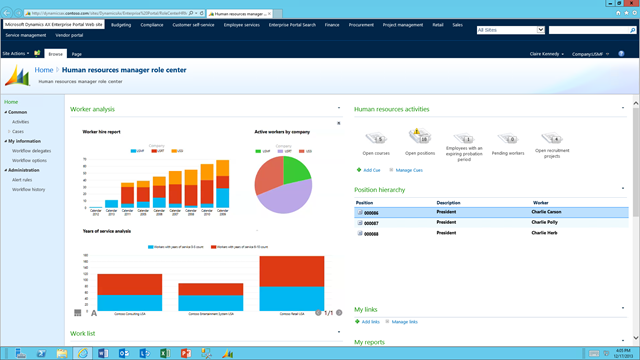
Task: Expand the Cases tree item
Action: [x=9, y=131]
